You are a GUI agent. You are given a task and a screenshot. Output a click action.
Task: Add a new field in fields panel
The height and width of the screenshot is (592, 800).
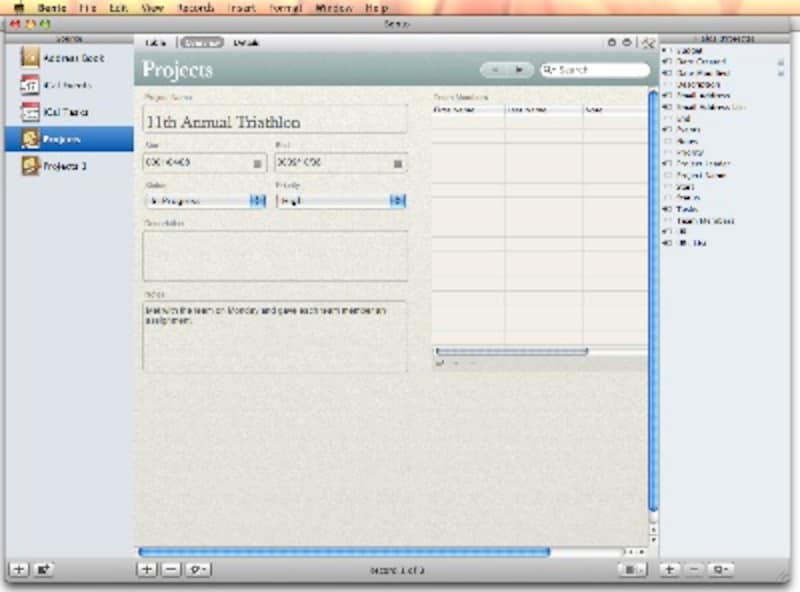pos(670,569)
